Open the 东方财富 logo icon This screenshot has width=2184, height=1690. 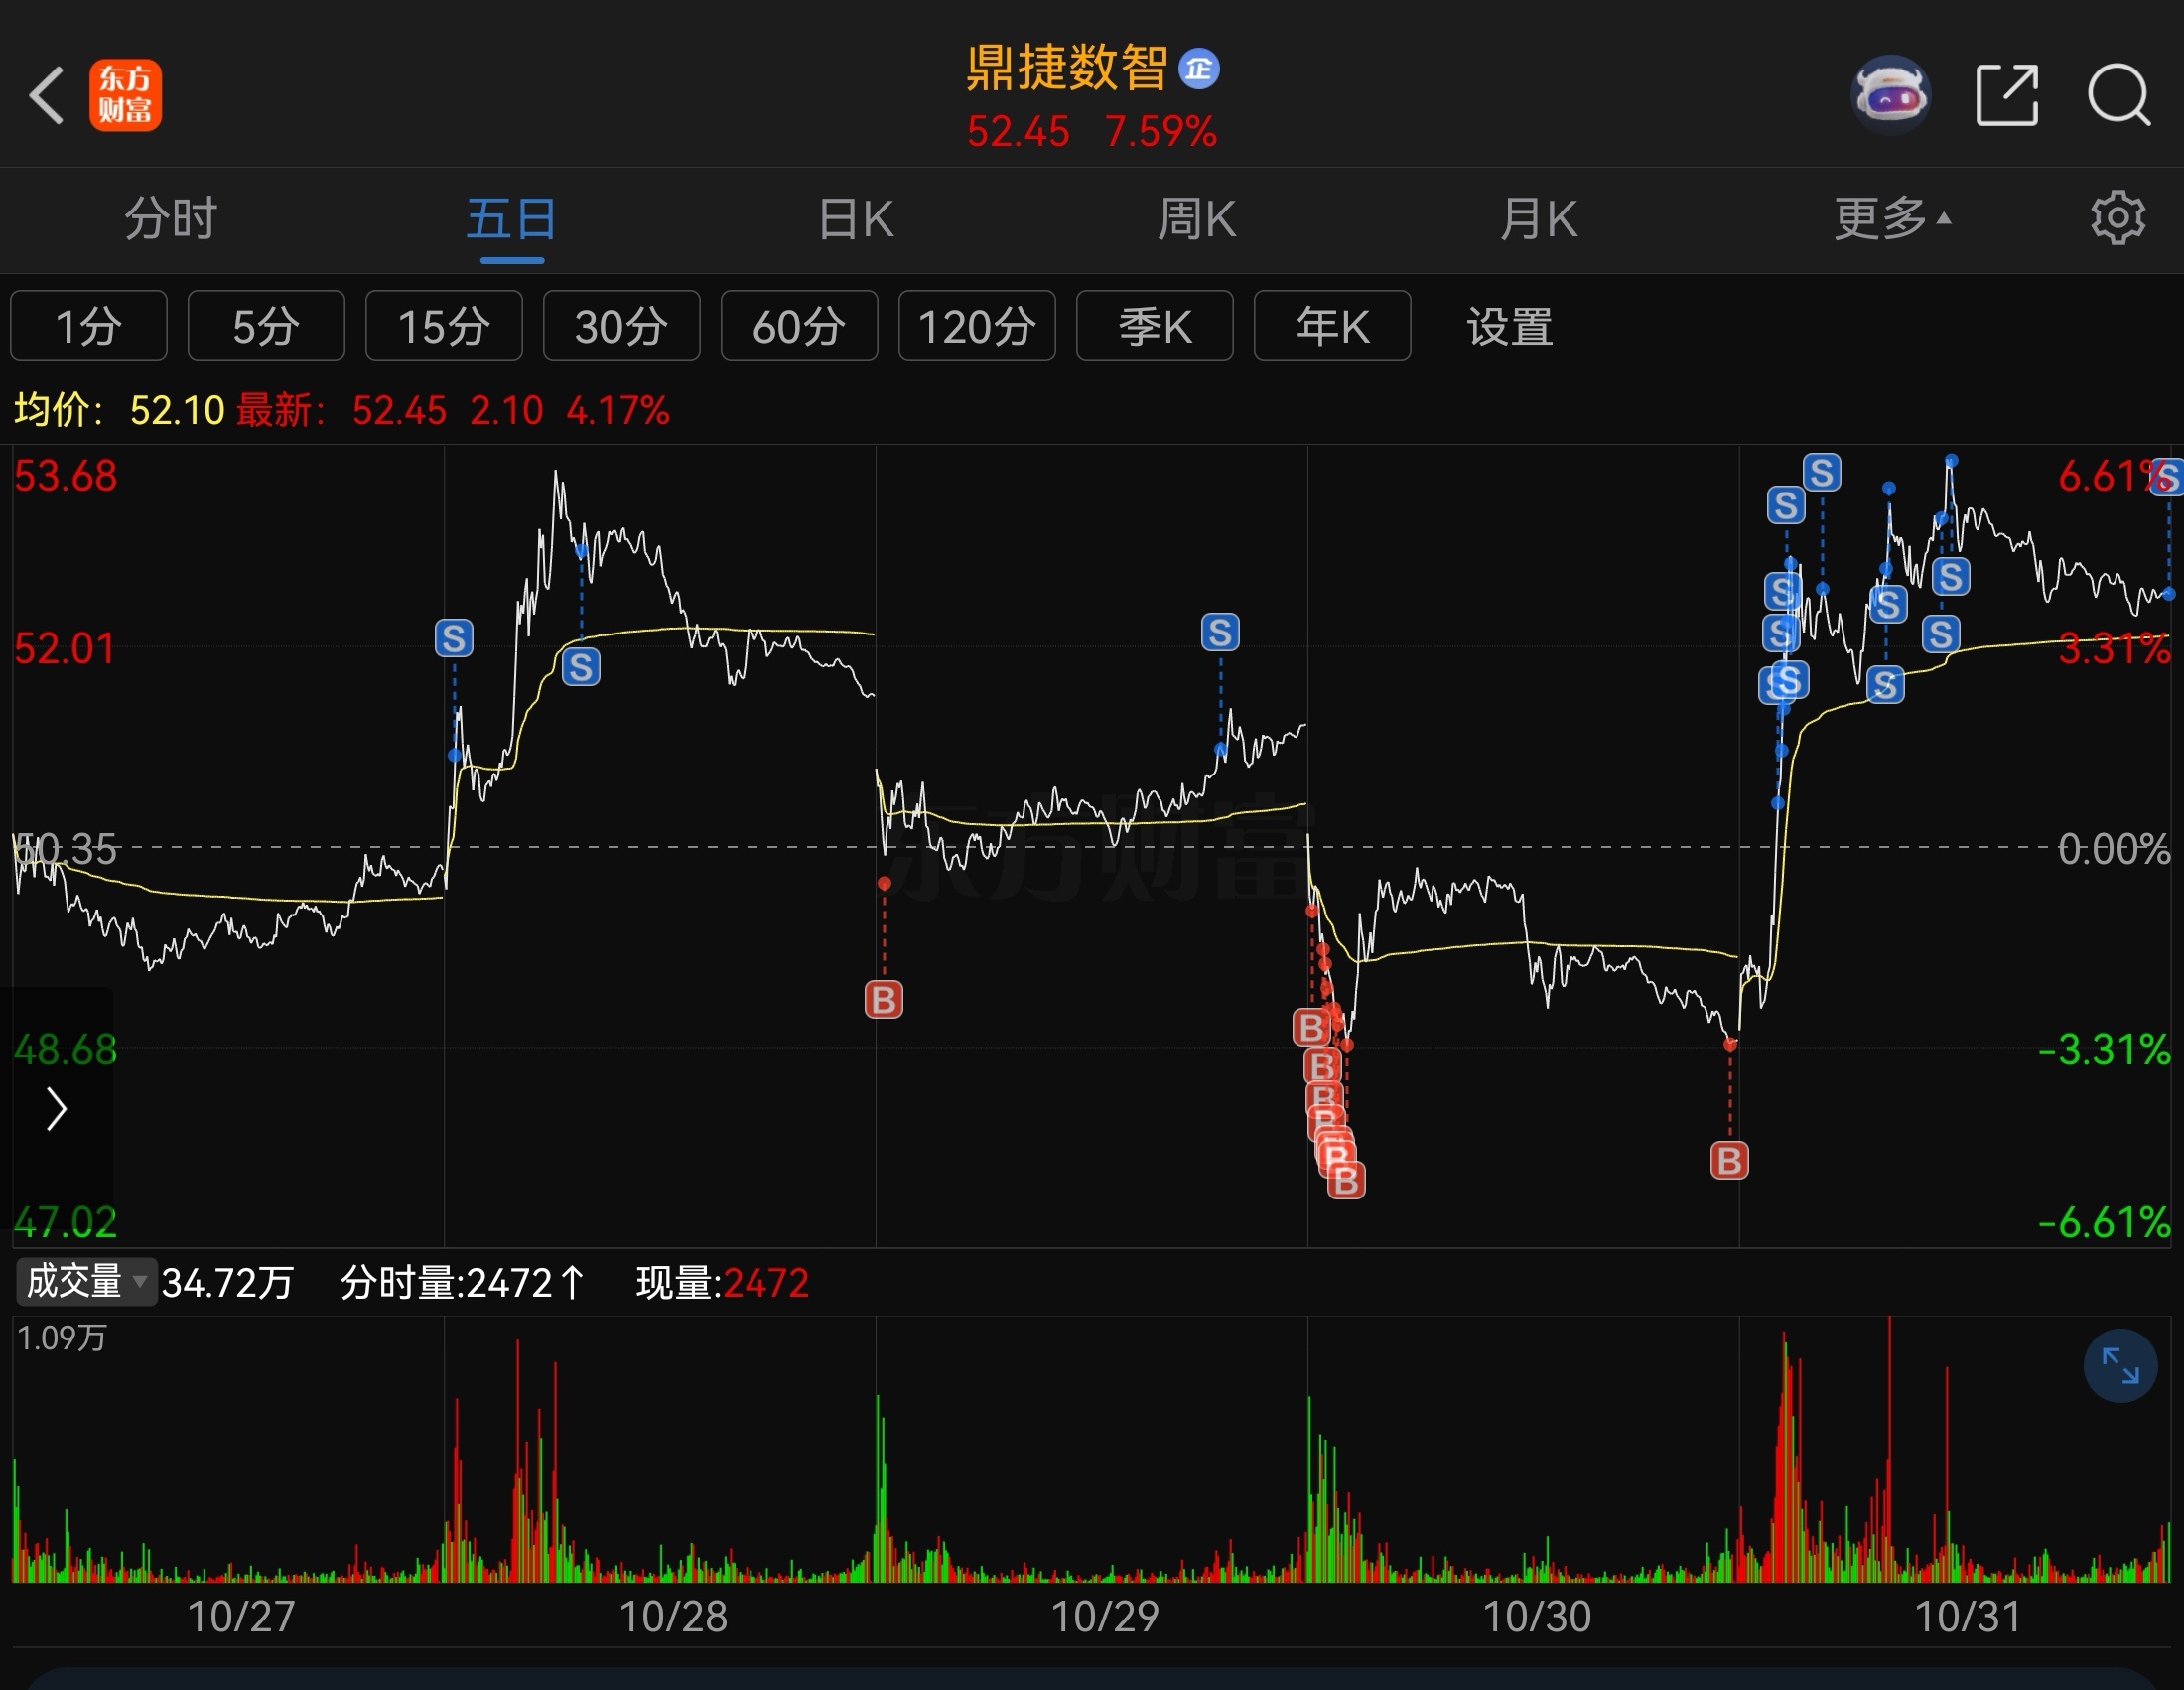point(125,96)
